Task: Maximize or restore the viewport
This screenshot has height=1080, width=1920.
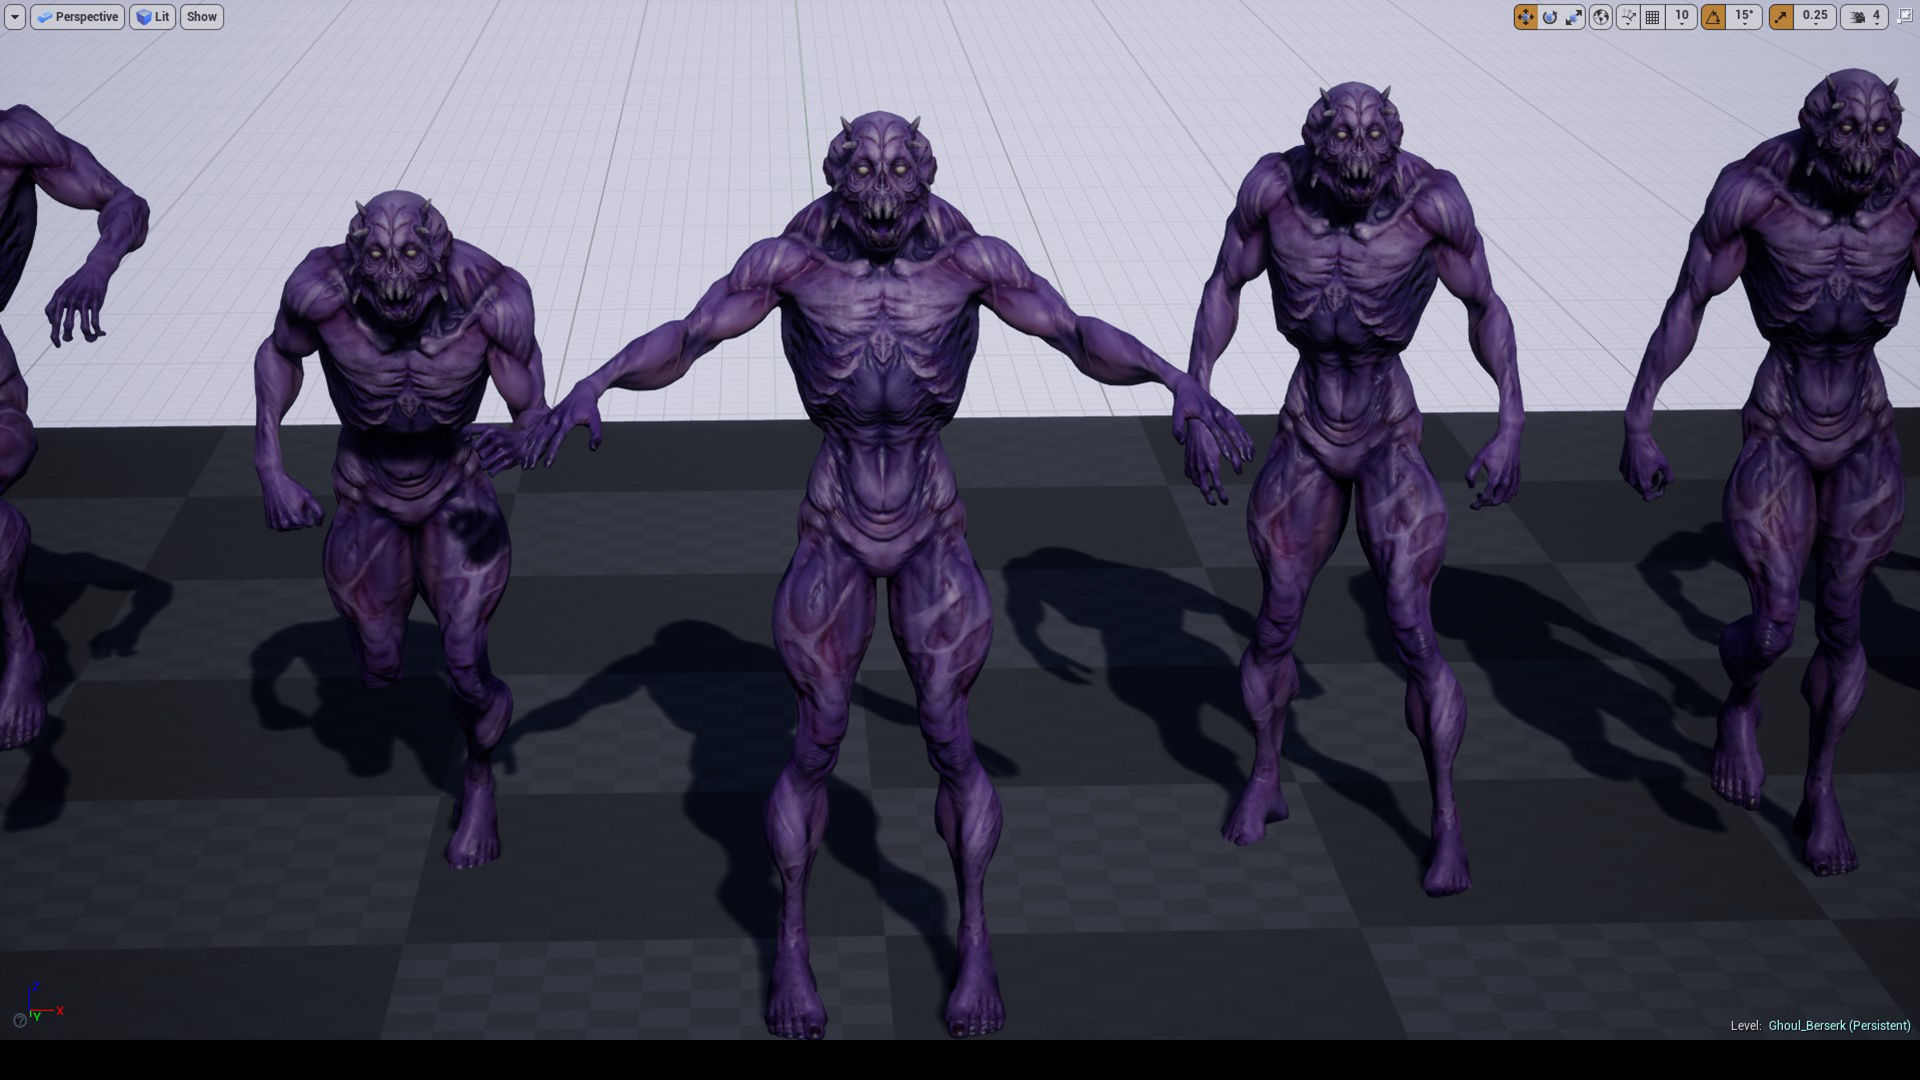Action: click(1904, 16)
